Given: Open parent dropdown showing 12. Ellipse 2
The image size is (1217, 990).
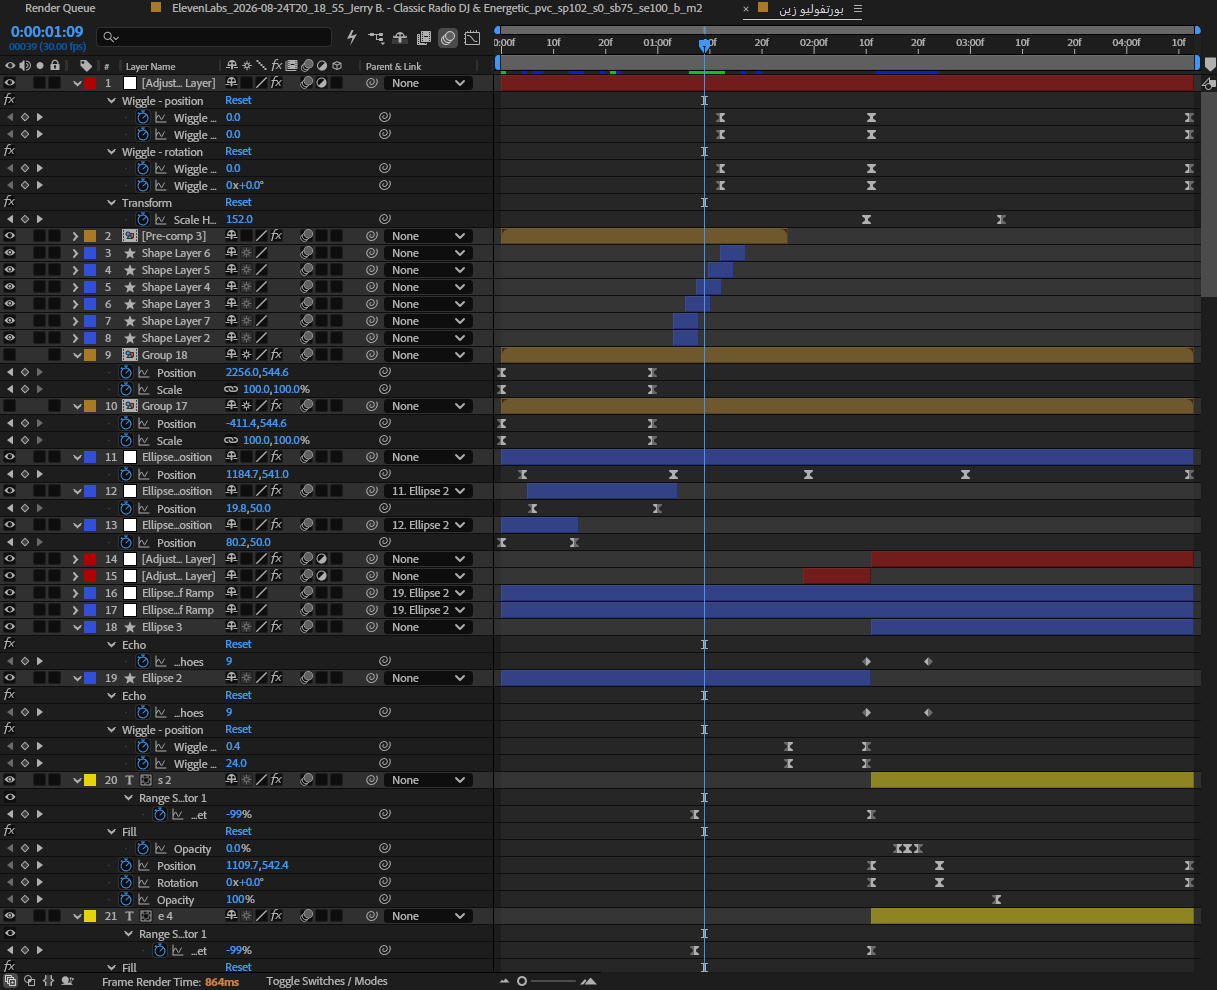Looking at the screenshot, I should [x=428, y=525].
